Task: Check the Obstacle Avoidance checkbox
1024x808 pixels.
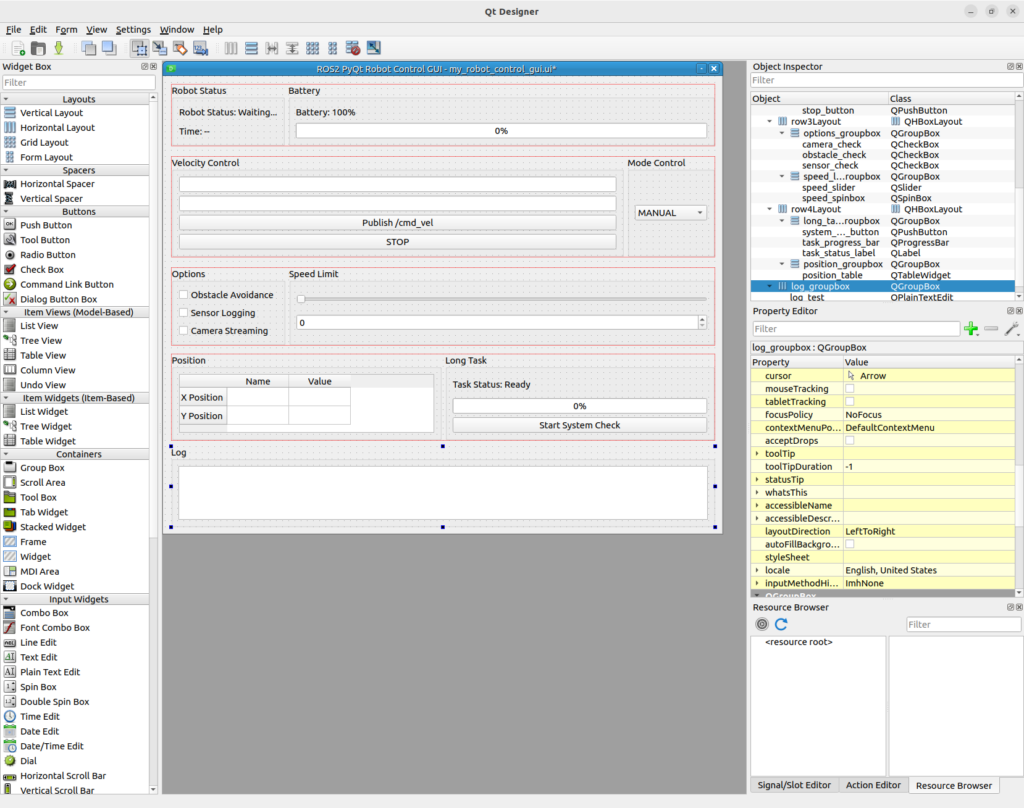Action: point(184,295)
